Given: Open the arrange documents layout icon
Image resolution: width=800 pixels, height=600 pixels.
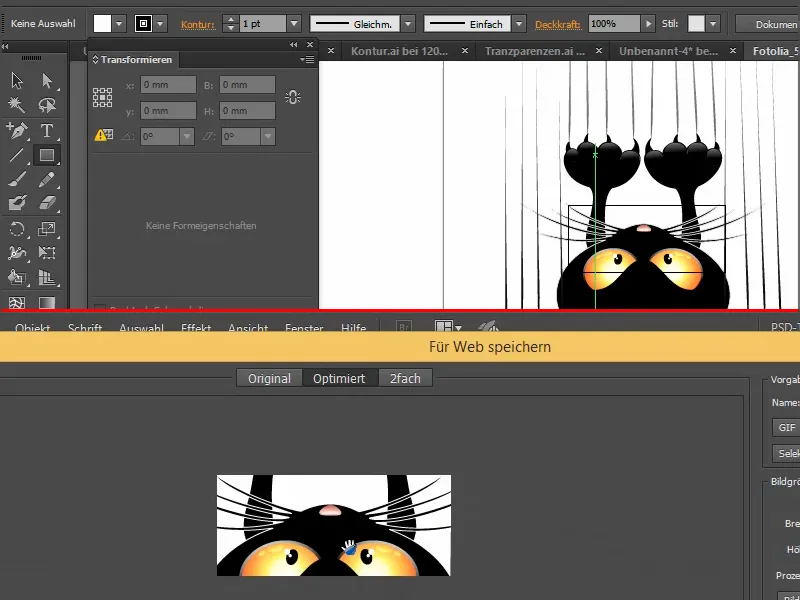Looking at the screenshot, I should (447, 327).
